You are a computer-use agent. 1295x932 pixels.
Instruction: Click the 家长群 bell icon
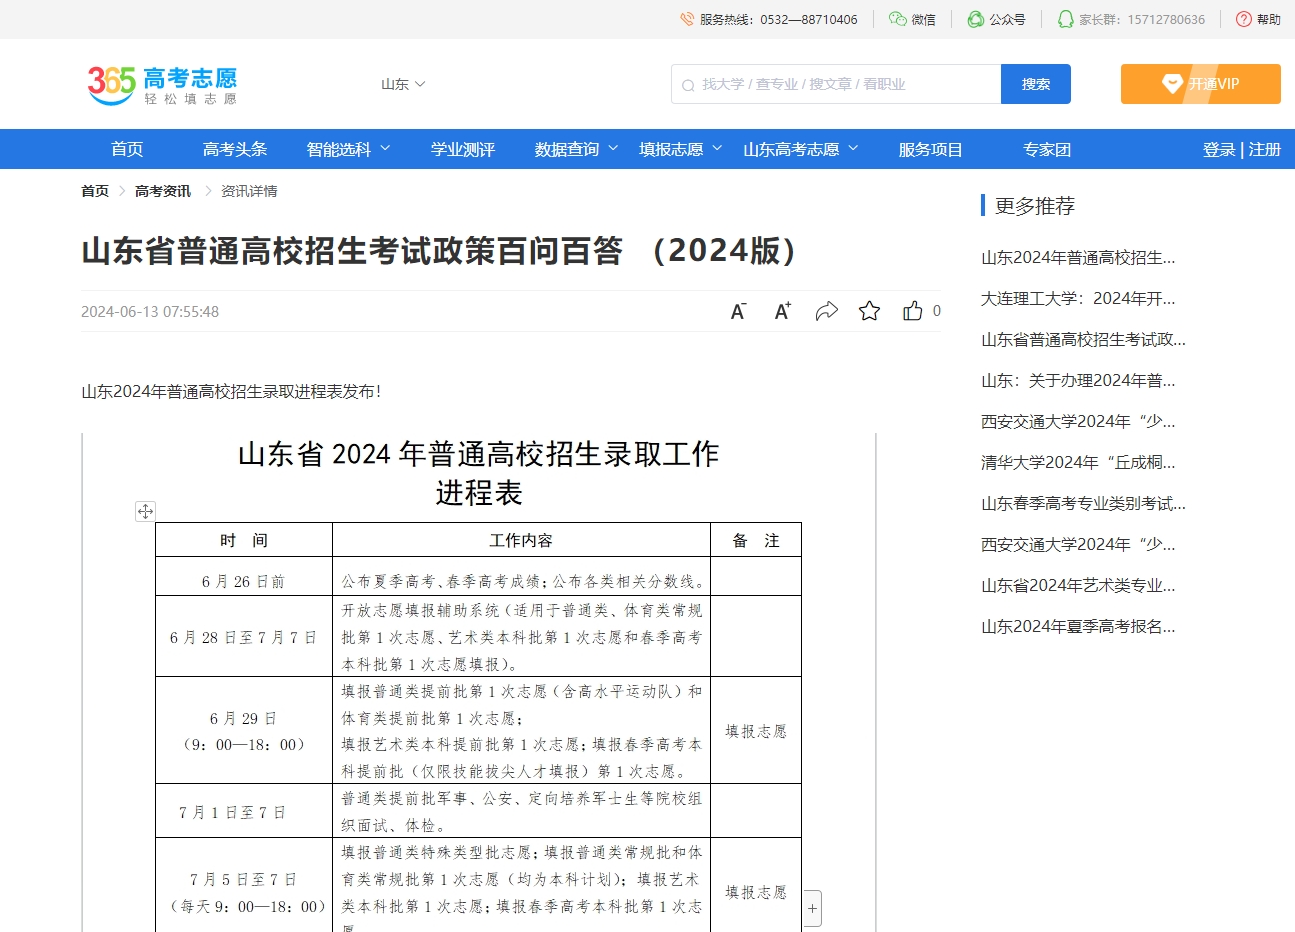pyautogui.click(x=1065, y=19)
